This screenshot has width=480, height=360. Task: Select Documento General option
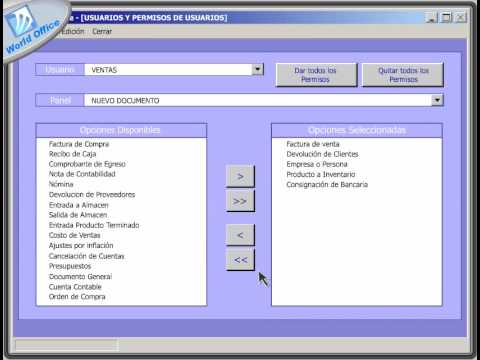(80, 276)
